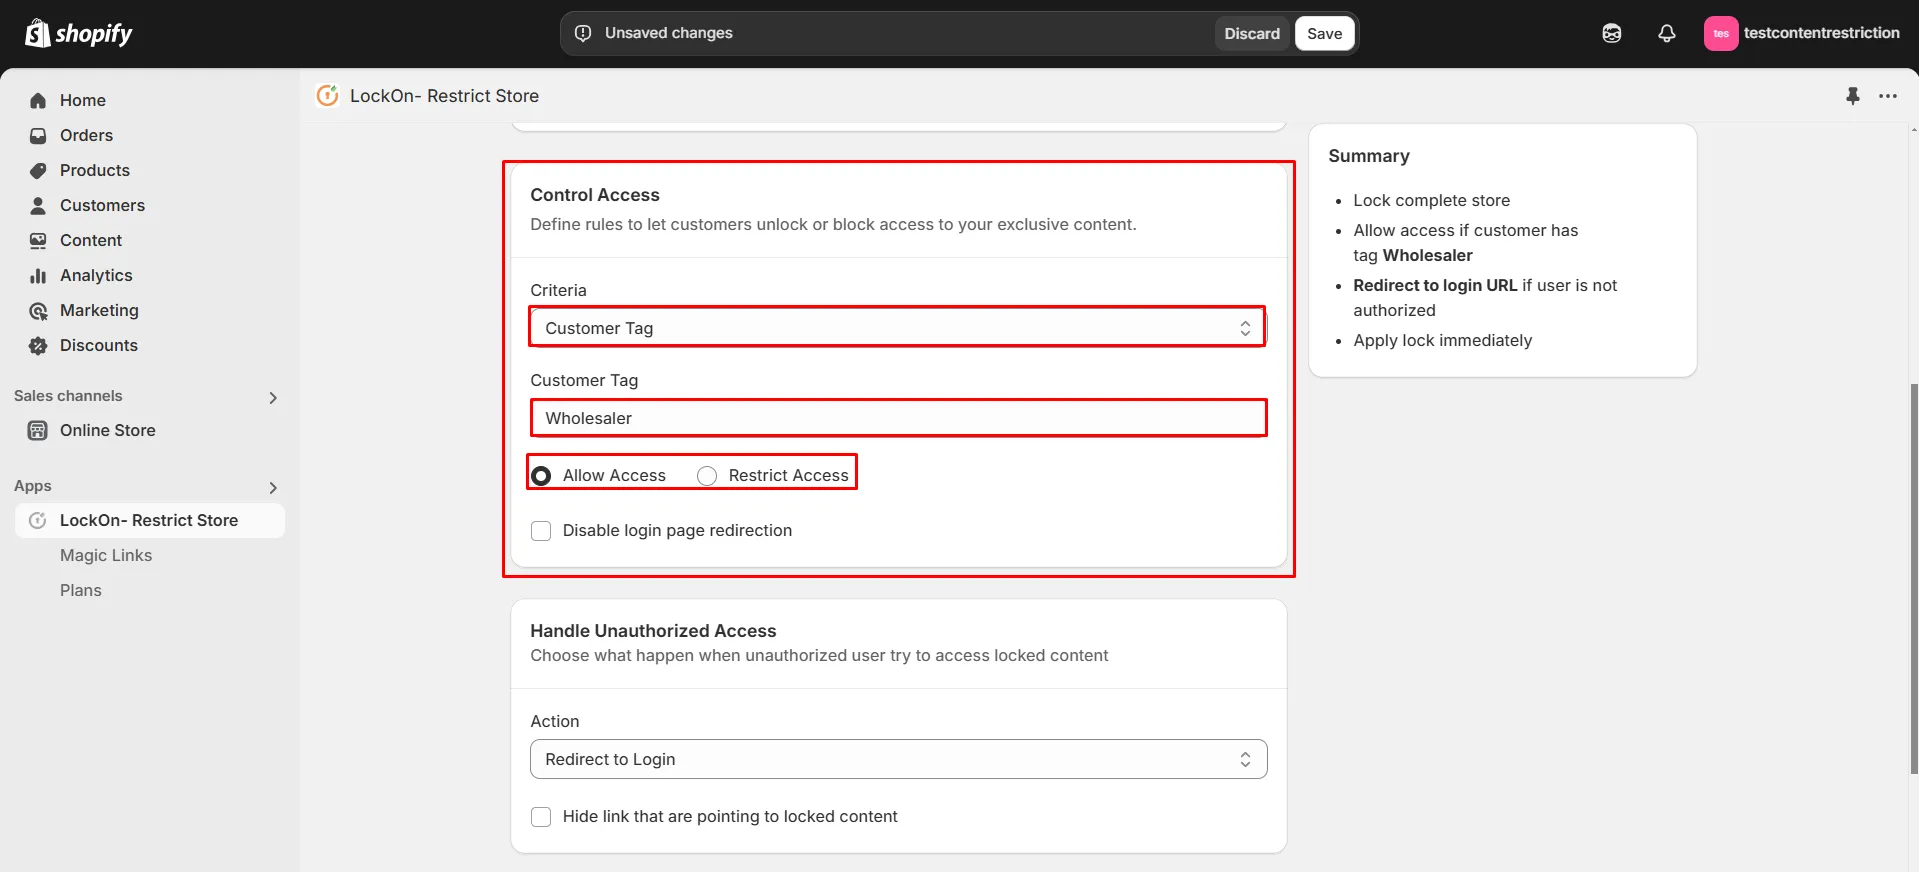Click the 'Redirect to login URL' summary text
1919x872 pixels.
coord(1435,285)
